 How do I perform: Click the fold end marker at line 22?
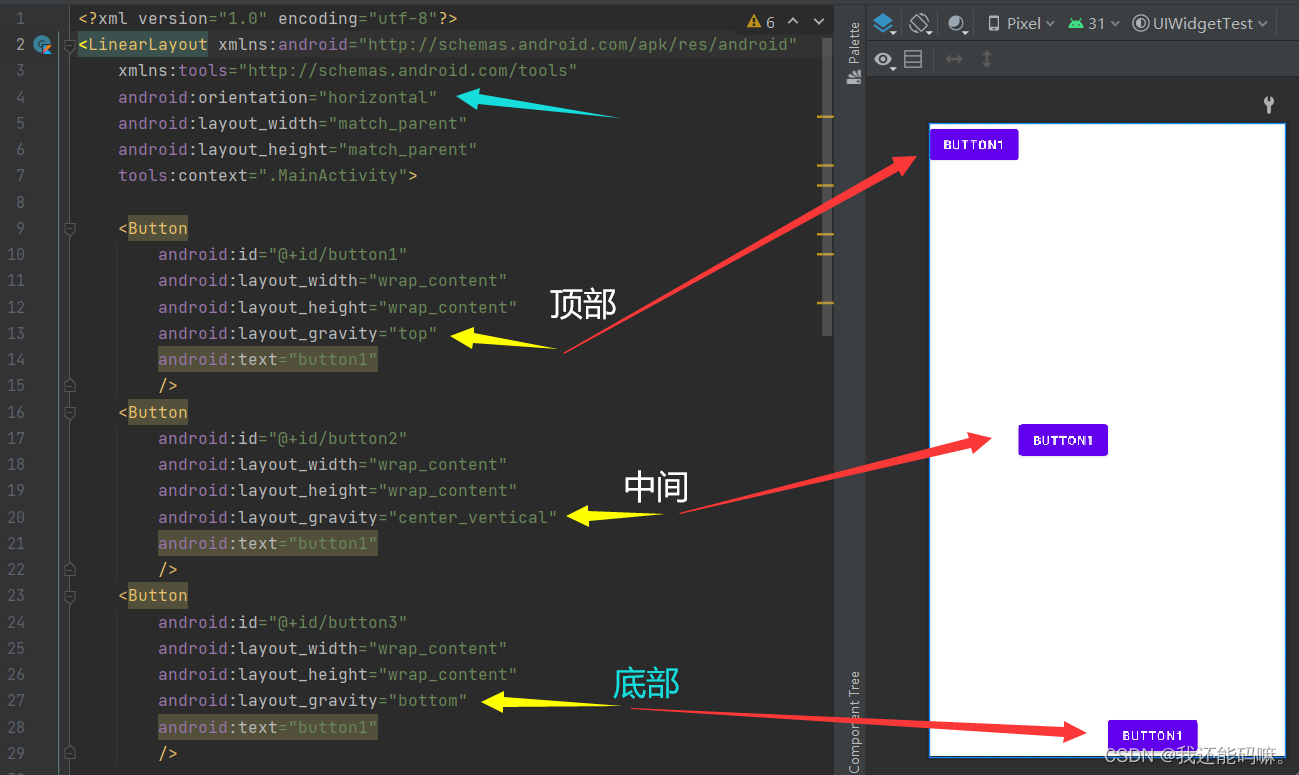69,569
